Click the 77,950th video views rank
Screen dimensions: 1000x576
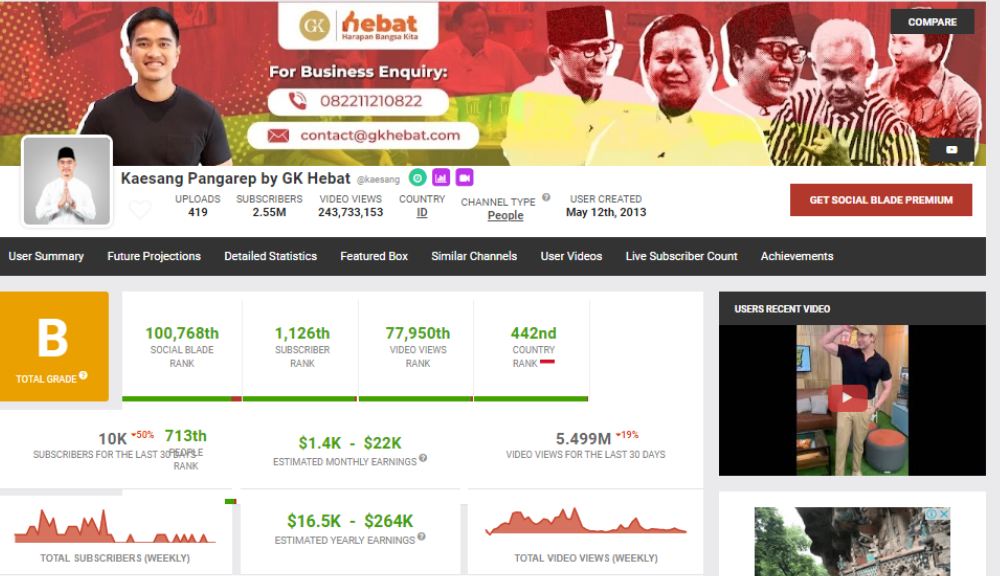pyautogui.click(x=418, y=333)
